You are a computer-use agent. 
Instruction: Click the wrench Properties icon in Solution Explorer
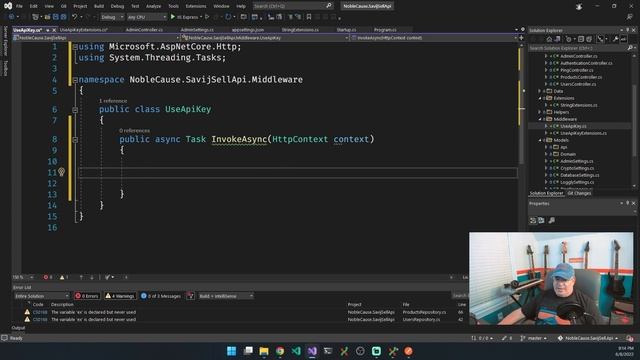pos(615,39)
